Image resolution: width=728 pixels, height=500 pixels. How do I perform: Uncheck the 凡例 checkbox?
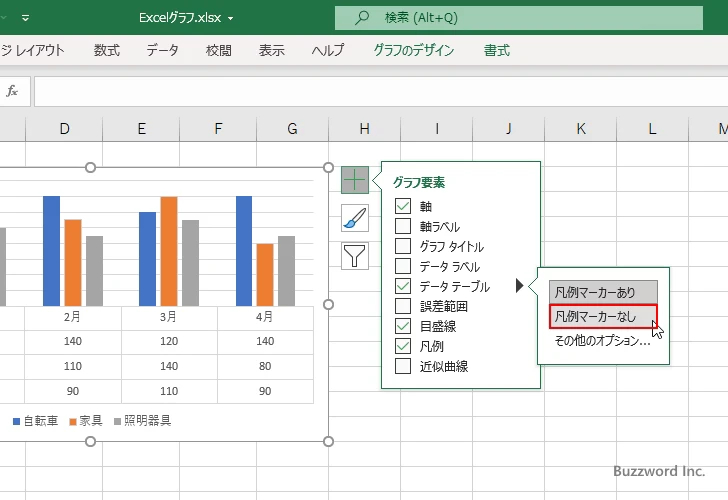coord(403,346)
